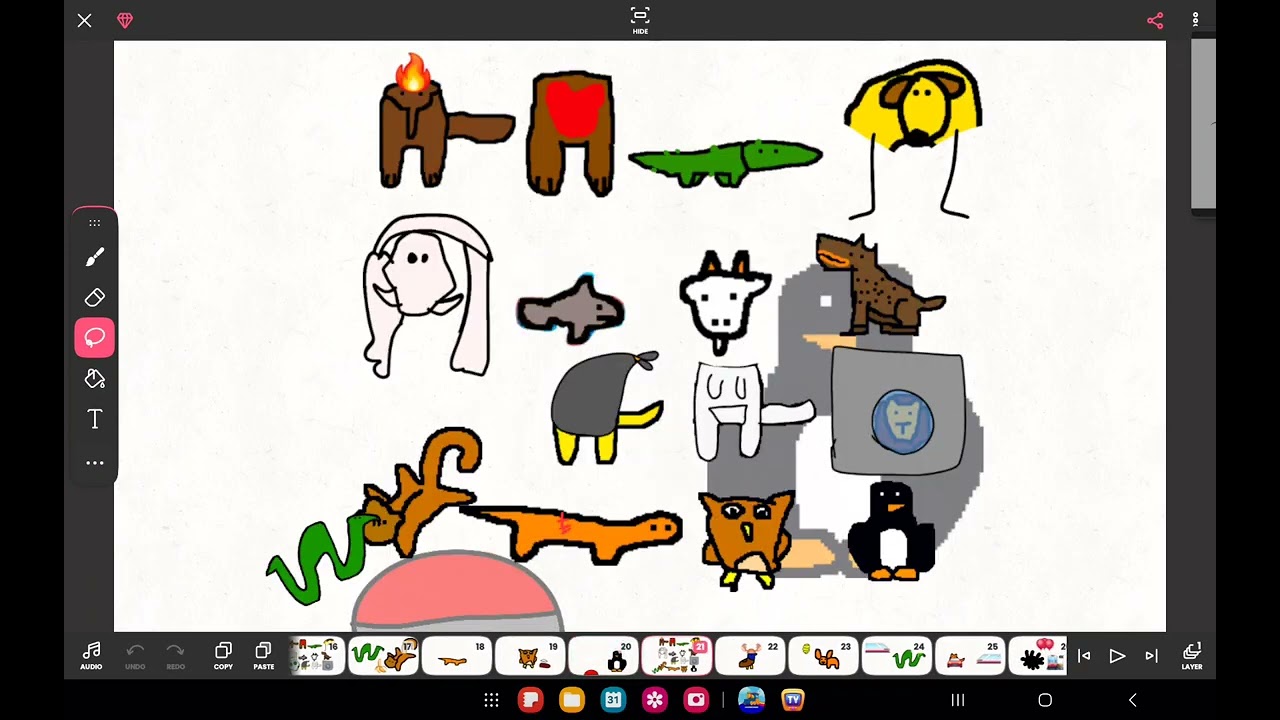Image resolution: width=1280 pixels, height=720 pixels.
Task: Select frame 16 thumbnail
Action: 316,657
